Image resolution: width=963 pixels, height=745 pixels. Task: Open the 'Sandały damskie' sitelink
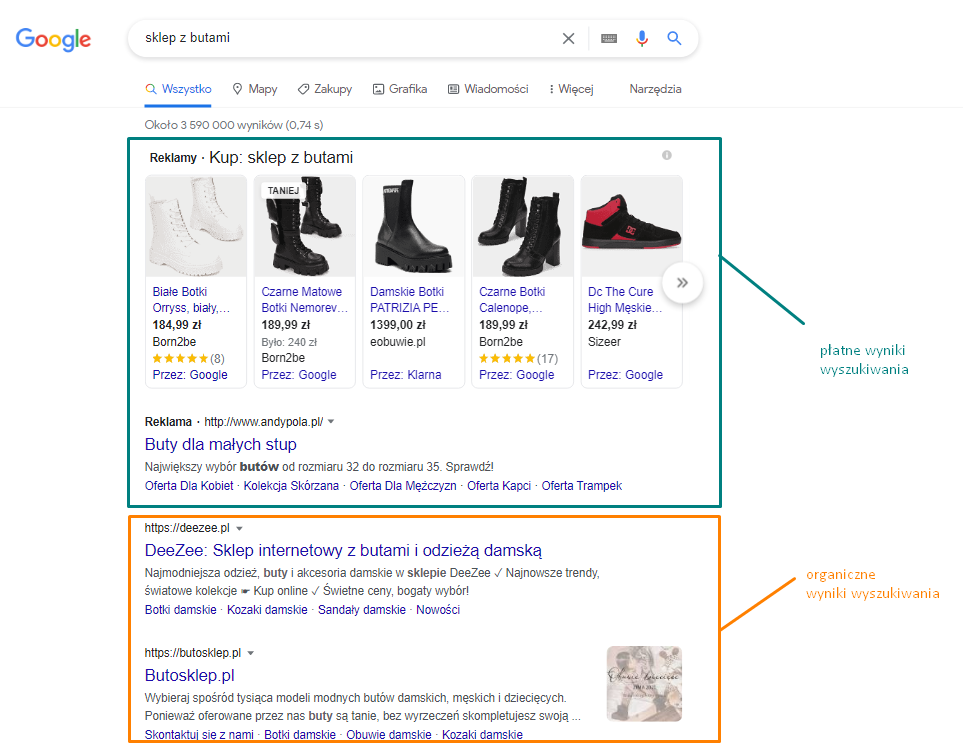coord(362,610)
